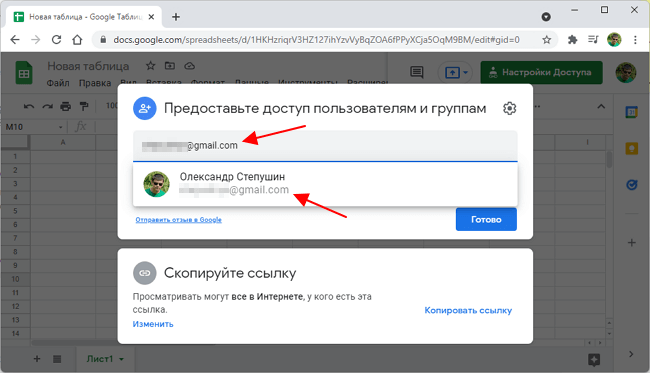
Task: Open Google Calendar side panel icon
Action: [x=631, y=112]
